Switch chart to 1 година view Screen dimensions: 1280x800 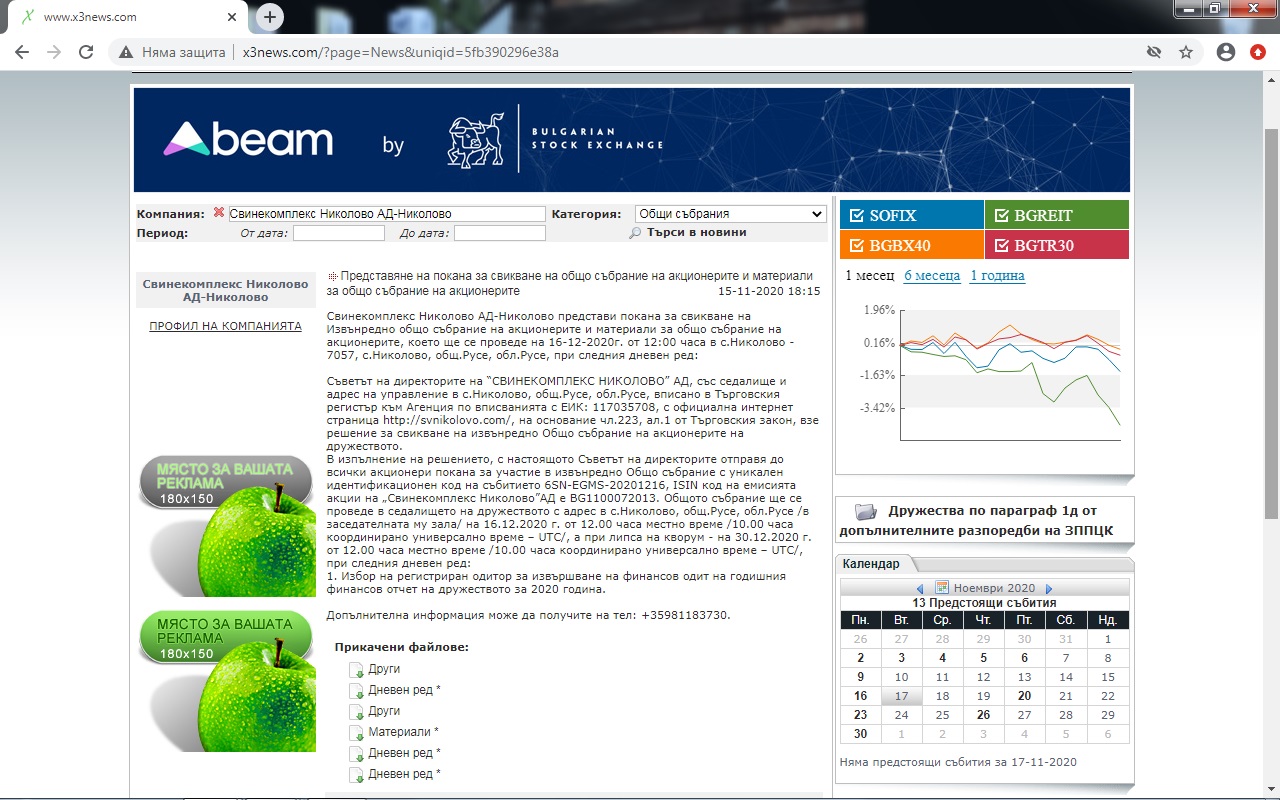click(x=997, y=276)
